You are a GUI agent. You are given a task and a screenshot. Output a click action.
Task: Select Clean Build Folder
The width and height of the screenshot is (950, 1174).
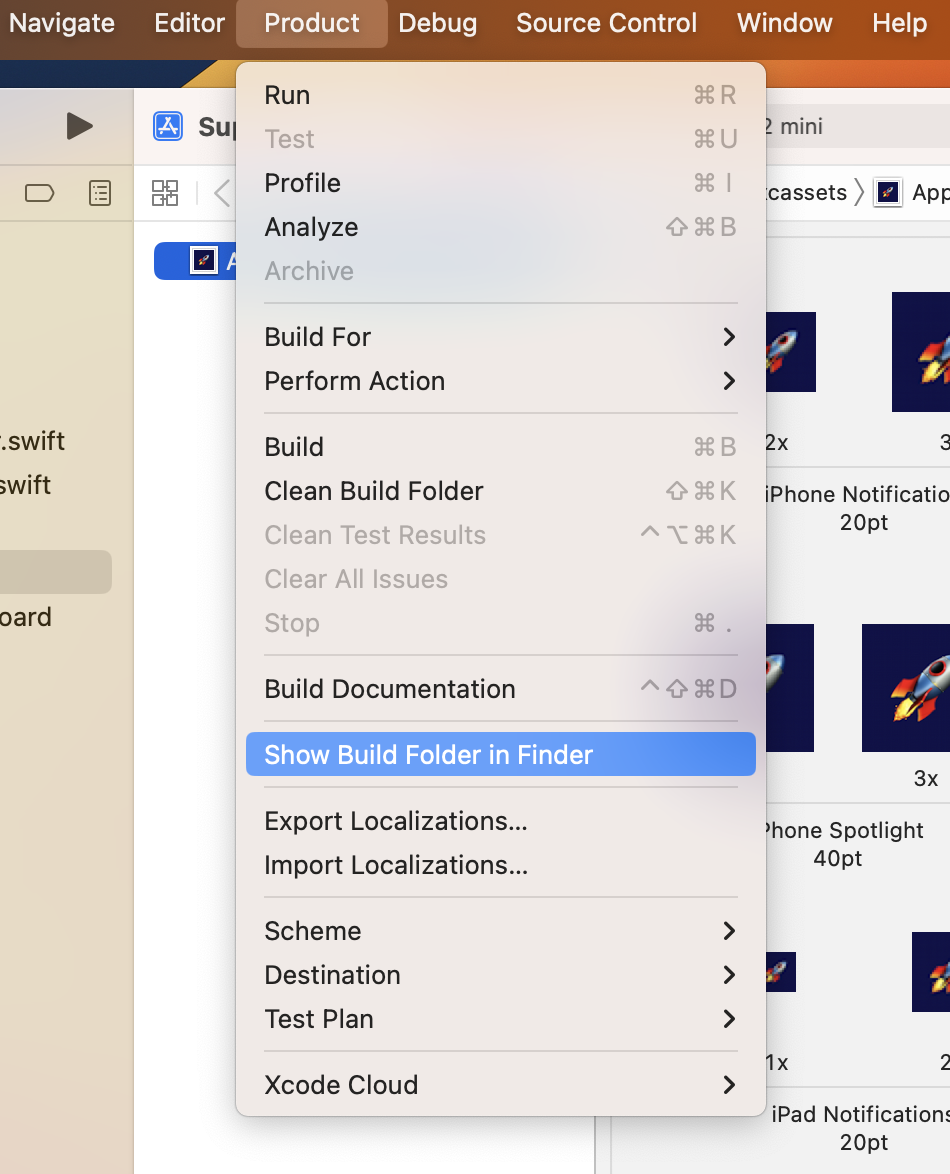click(x=500, y=491)
